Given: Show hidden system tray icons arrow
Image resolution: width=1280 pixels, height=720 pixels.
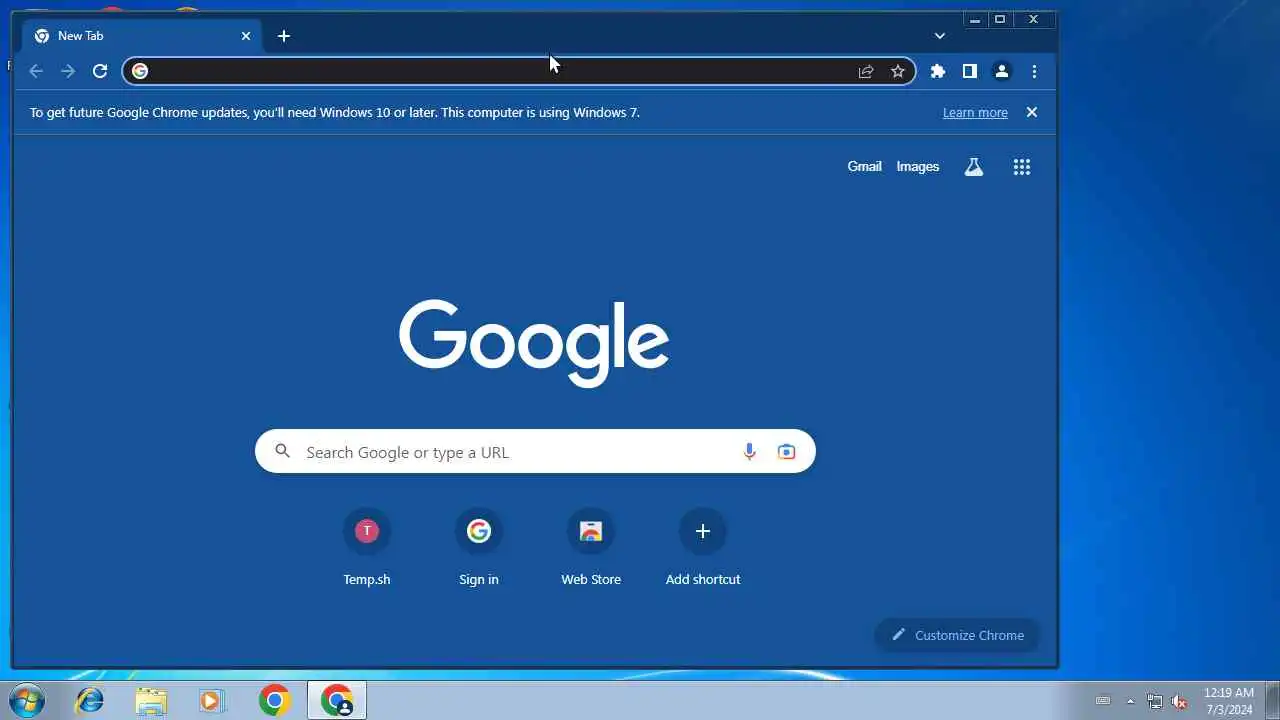Looking at the screenshot, I should pyautogui.click(x=1131, y=701).
